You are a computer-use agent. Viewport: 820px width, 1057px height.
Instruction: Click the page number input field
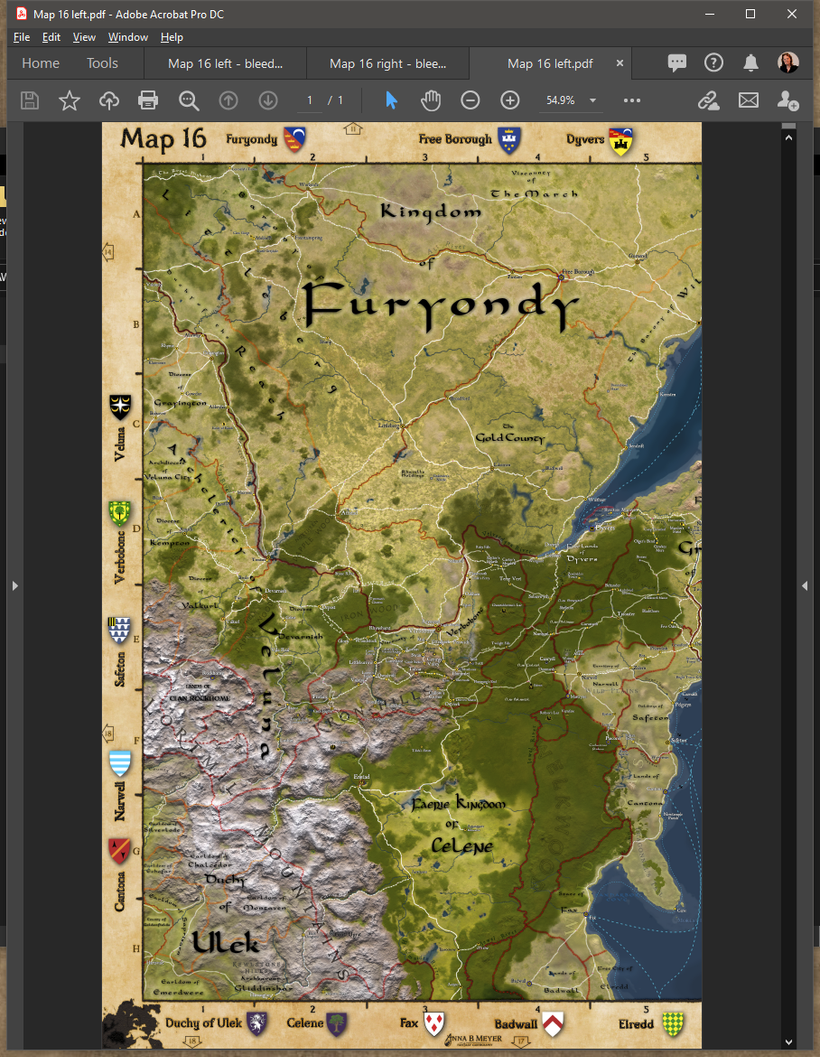tap(308, 100)
